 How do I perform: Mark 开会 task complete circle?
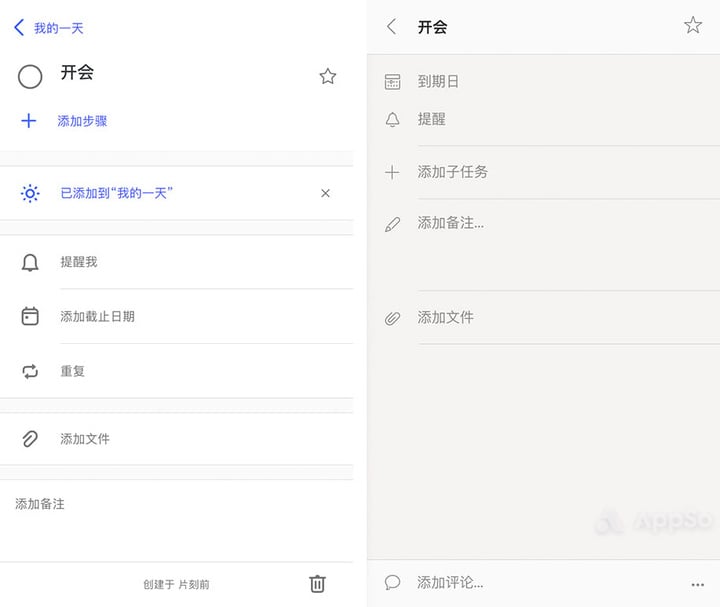[x=30, y=77]
